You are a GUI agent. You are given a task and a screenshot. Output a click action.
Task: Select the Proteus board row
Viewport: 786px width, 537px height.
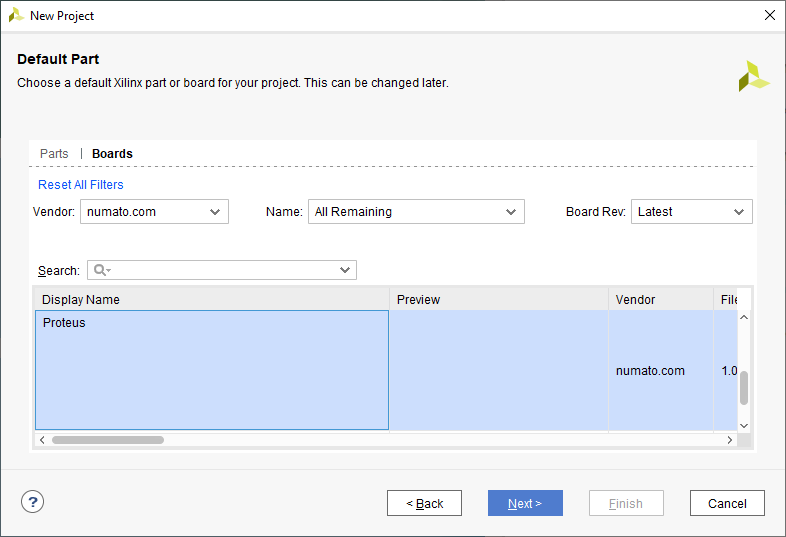coord(211,369)
